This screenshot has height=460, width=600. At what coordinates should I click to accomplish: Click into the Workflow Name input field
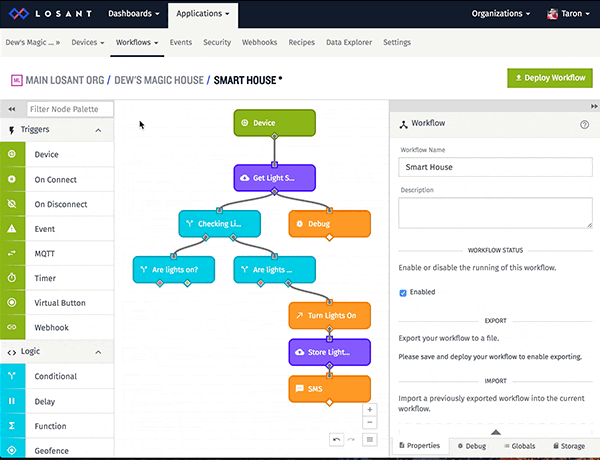(495, 167)
